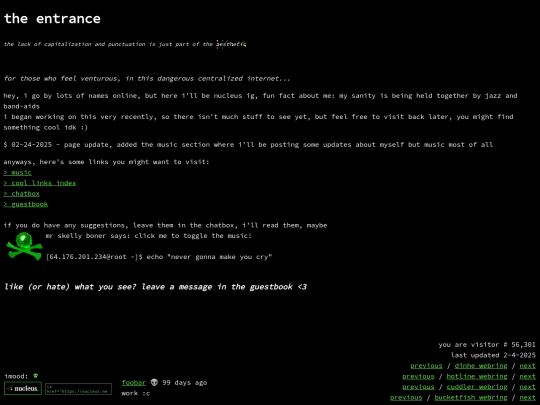The width and height of the screenshot is (540, 405).
Task: Open the hotline webring link
Action: point(477,376)
